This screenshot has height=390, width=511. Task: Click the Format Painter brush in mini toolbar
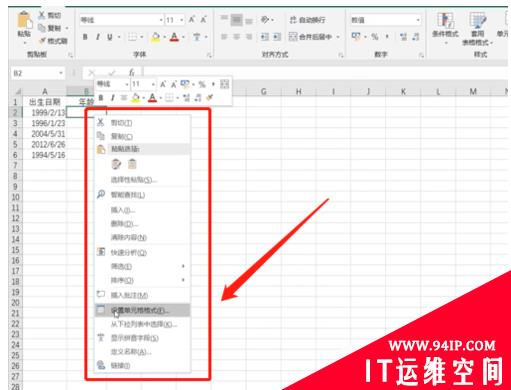[210, 97]
